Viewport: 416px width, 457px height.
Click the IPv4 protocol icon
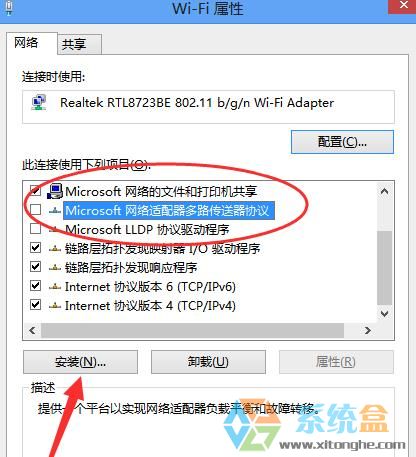coord(55,305)
